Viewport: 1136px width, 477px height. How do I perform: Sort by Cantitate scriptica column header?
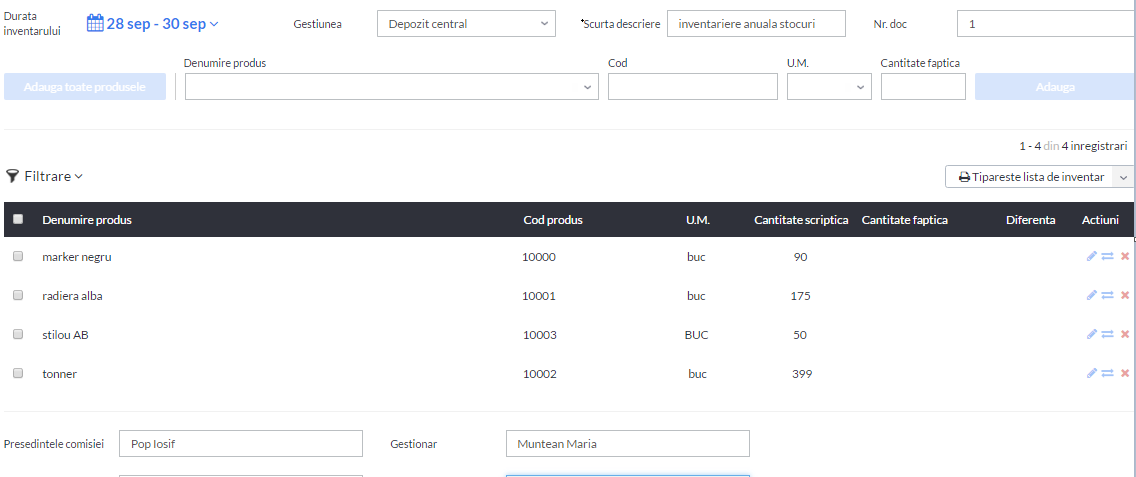[x=801, y=220]
